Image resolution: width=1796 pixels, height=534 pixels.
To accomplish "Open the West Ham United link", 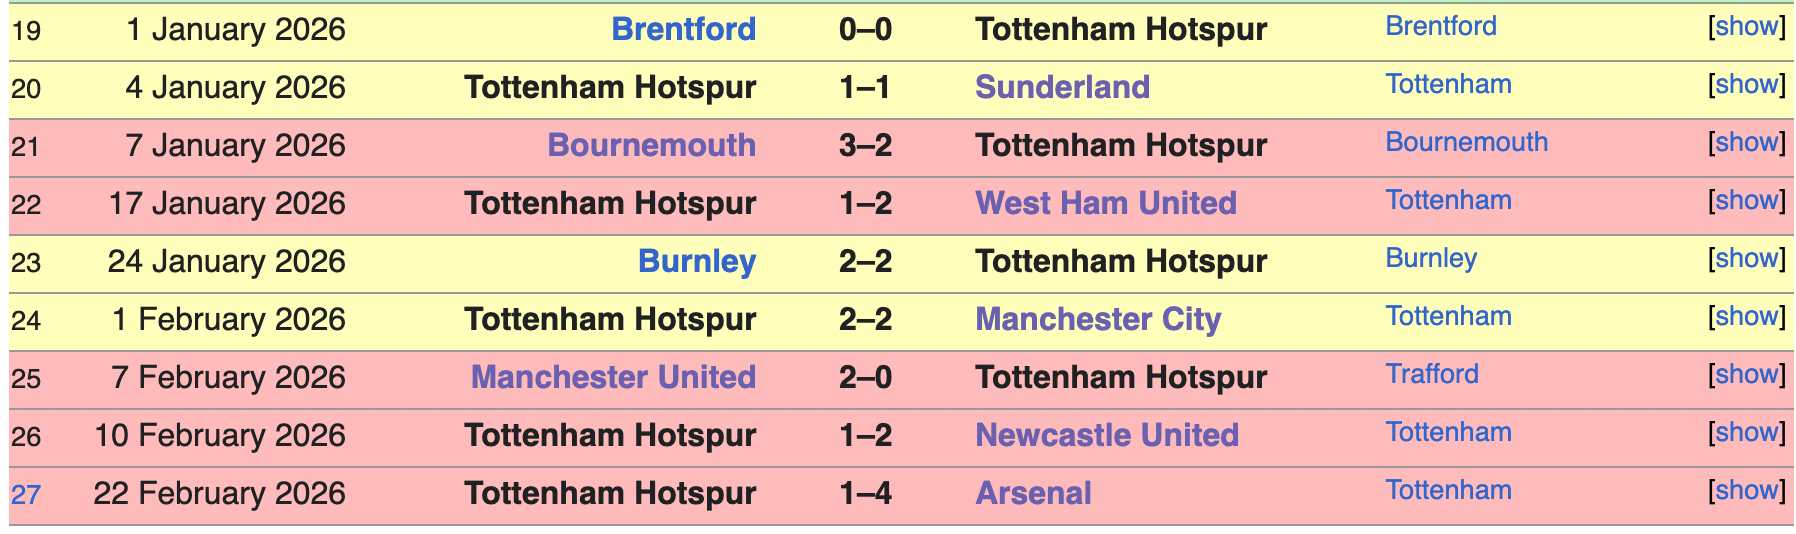I will 1105,203.
